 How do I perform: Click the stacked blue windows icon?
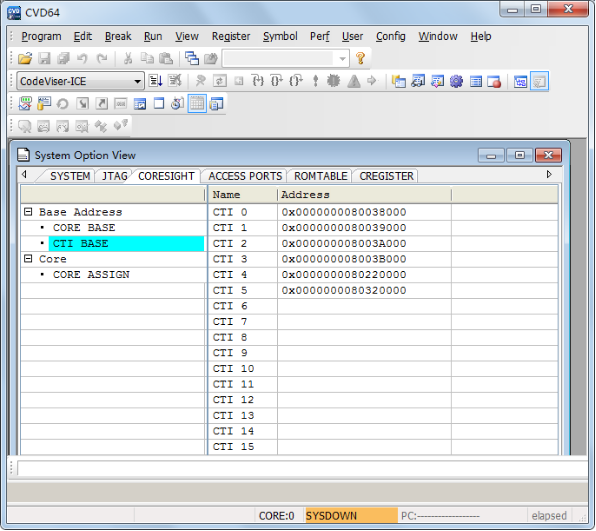216,104
